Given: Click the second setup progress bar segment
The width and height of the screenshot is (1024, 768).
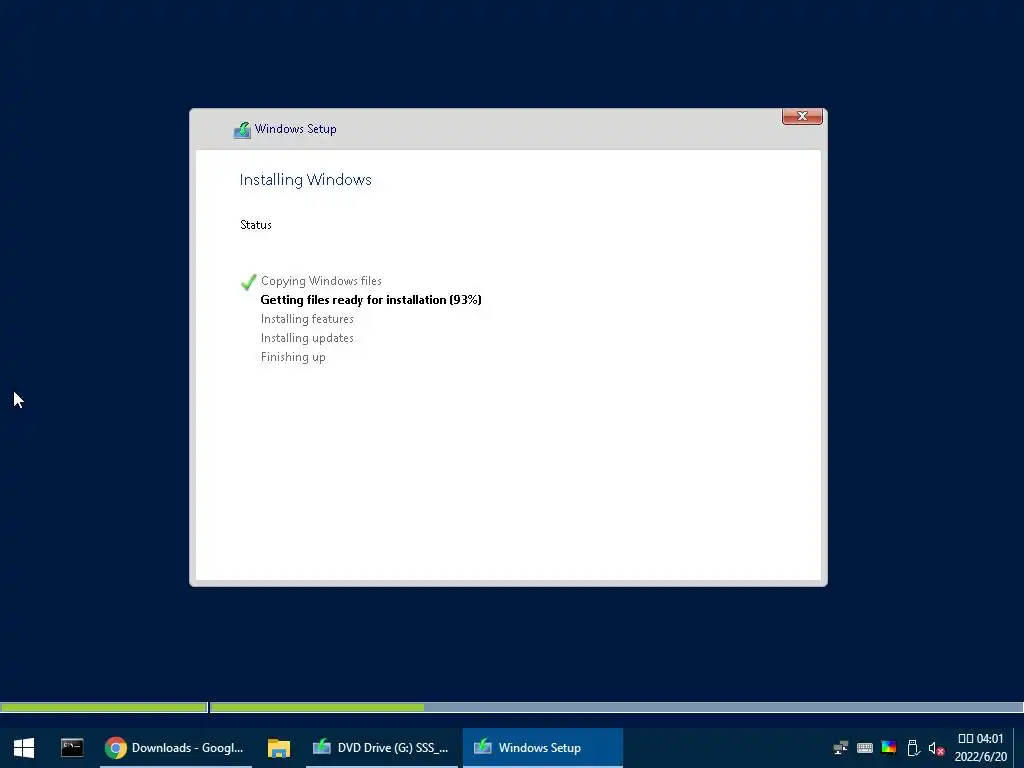Looking at the screenshot, I should click(x=616, y=707).
